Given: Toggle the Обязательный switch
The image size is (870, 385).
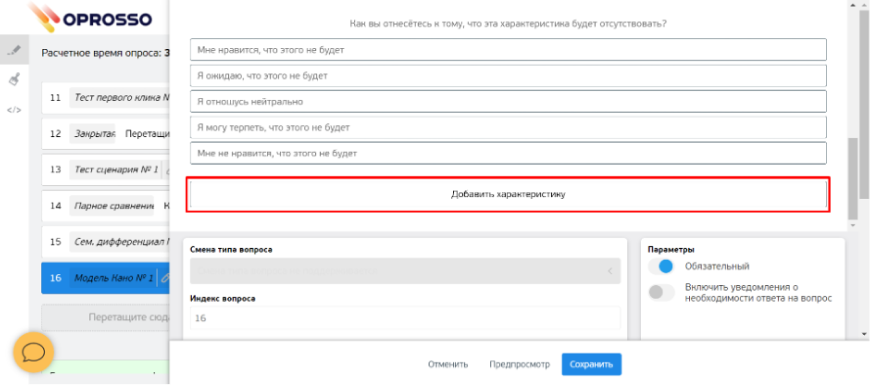Looking at the screenshot, I should pyautogui.click(x=661, y=266).
